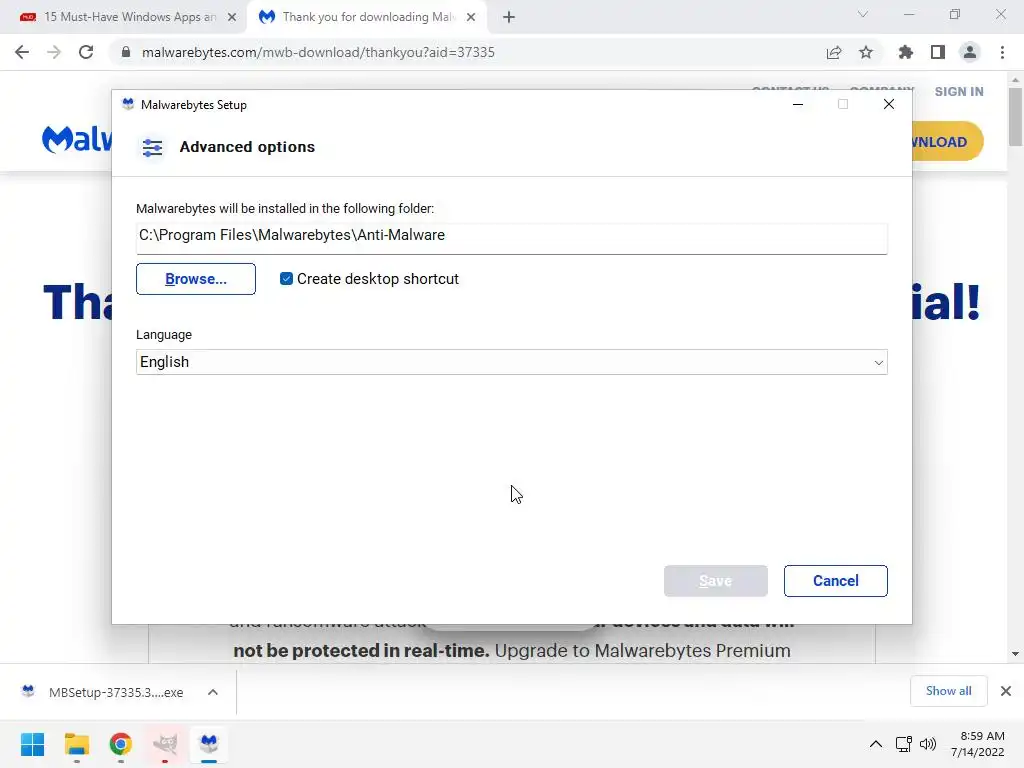1024x768 pixels.
Task: Click the Malwarebytes logo on webpage
Action: click(77, 139)
